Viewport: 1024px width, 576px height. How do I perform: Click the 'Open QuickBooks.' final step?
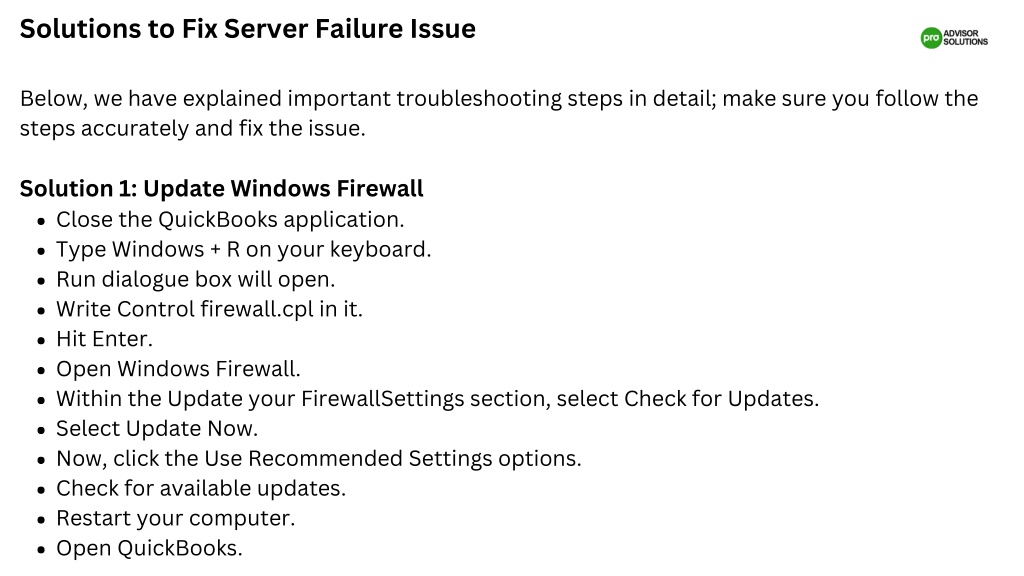pyautogui.click(x=149, y=548)
